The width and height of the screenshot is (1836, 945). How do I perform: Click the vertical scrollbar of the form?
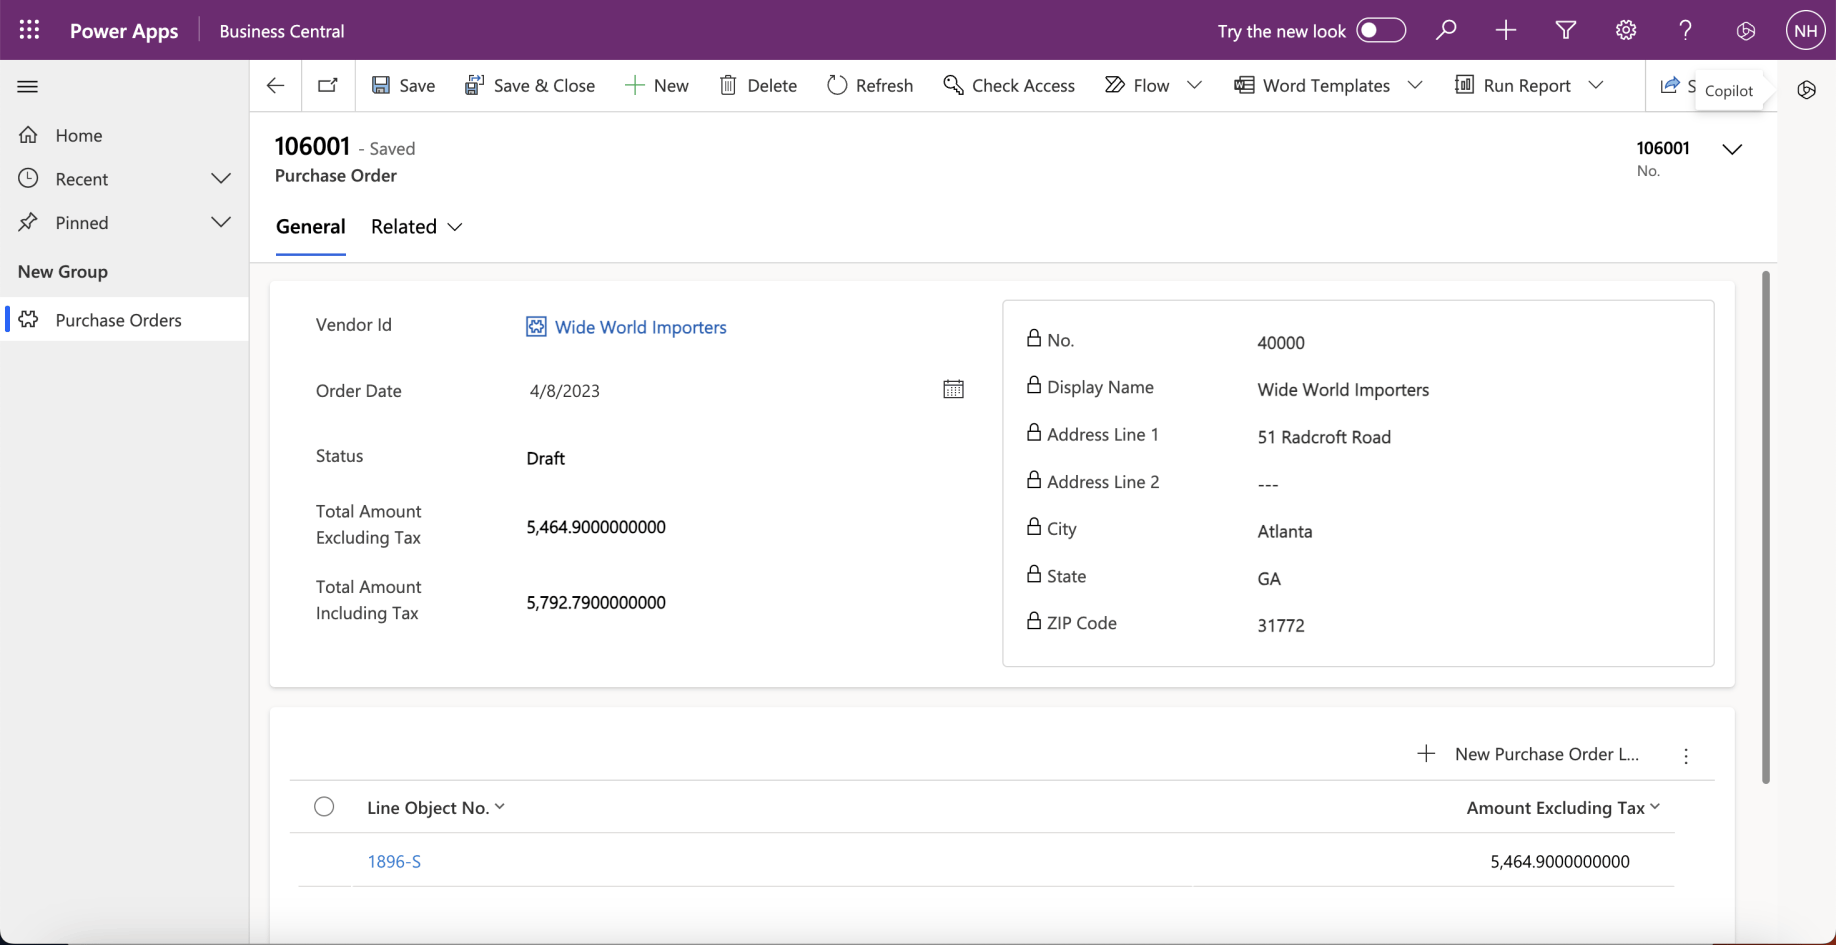[1765, 527]
